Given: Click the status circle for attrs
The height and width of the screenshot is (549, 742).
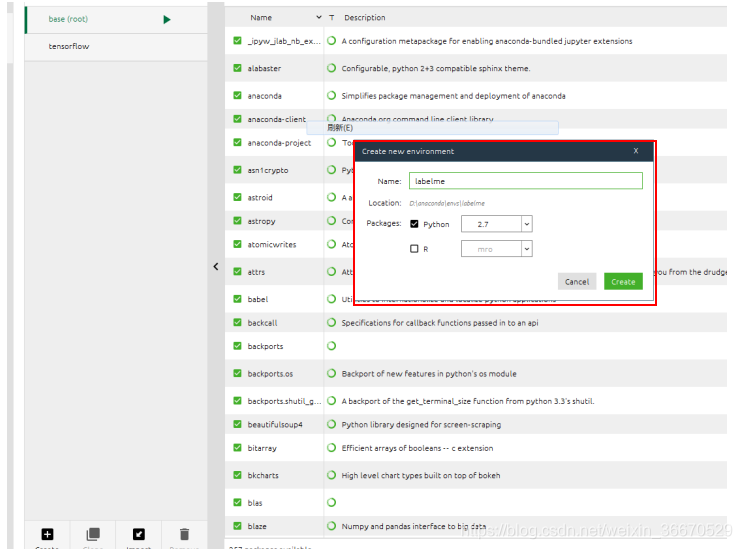Looking at the screenshot, I should (x=332, y=272).
